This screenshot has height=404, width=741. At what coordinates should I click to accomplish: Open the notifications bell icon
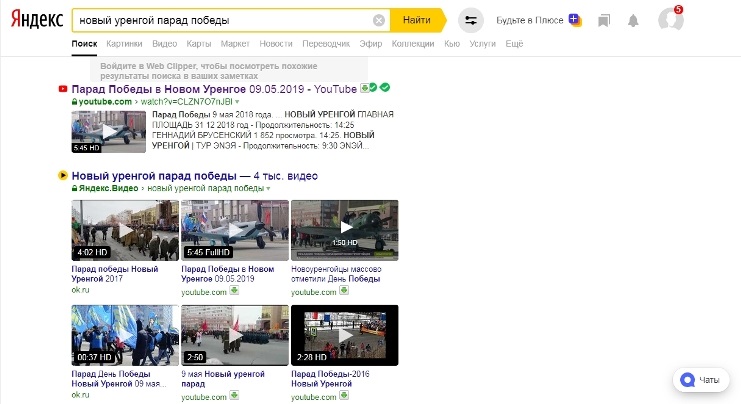coord(633,20)
